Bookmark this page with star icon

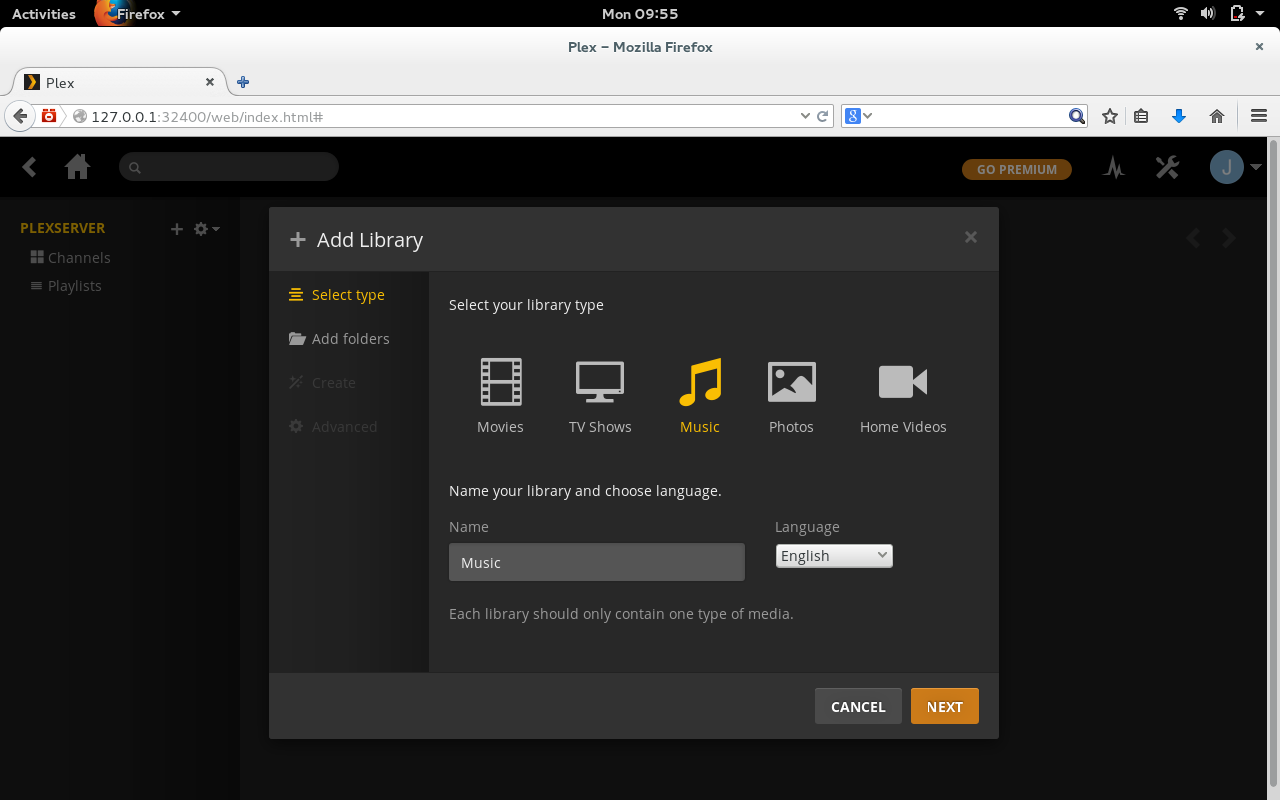click(x=1109, y=116)
